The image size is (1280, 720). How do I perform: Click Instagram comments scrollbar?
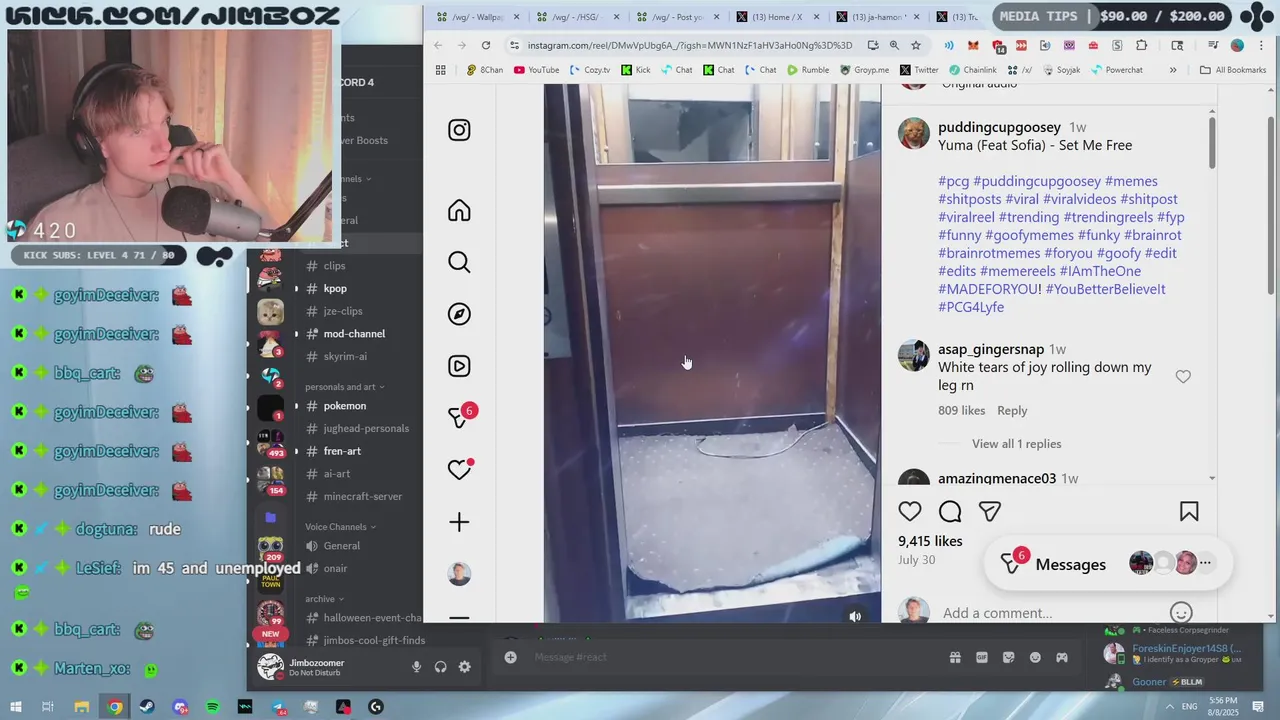(x=1212, y=142)
